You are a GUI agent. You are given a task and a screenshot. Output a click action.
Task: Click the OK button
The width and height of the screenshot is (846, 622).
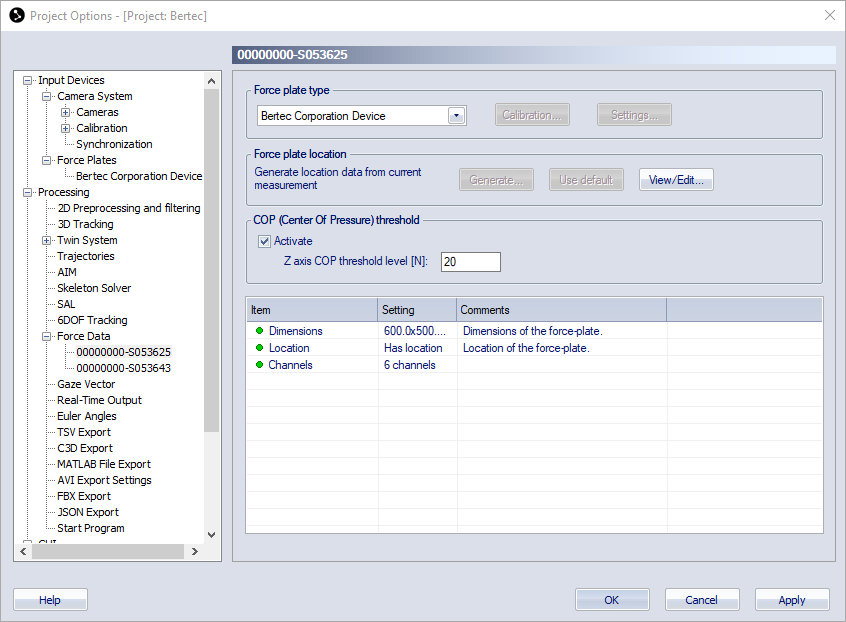pos(612,600)
